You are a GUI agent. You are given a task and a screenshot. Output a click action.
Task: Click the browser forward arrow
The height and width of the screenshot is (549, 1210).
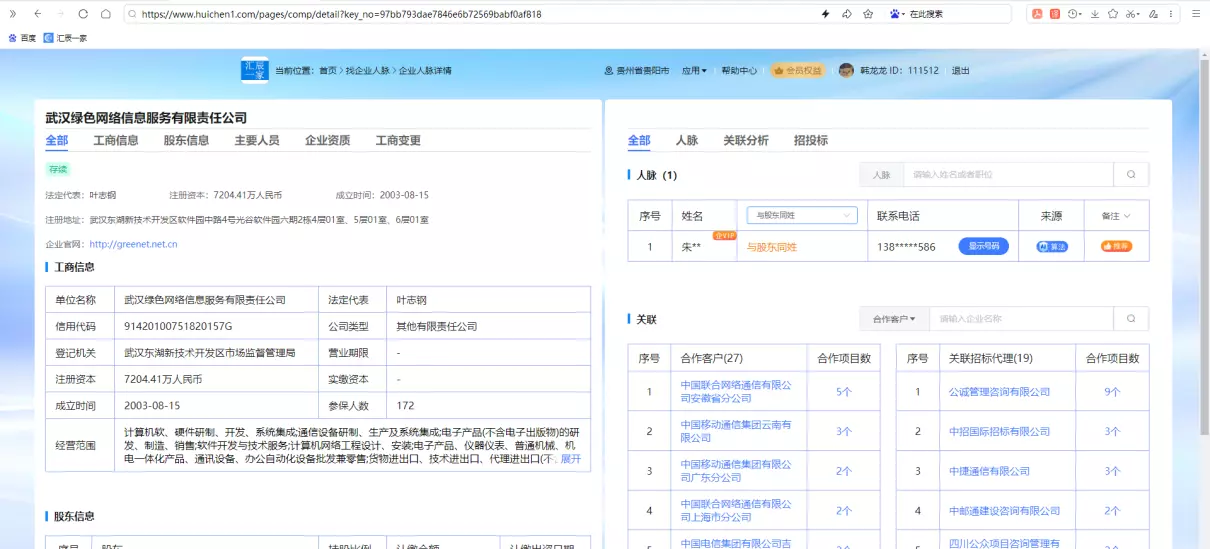60,14
